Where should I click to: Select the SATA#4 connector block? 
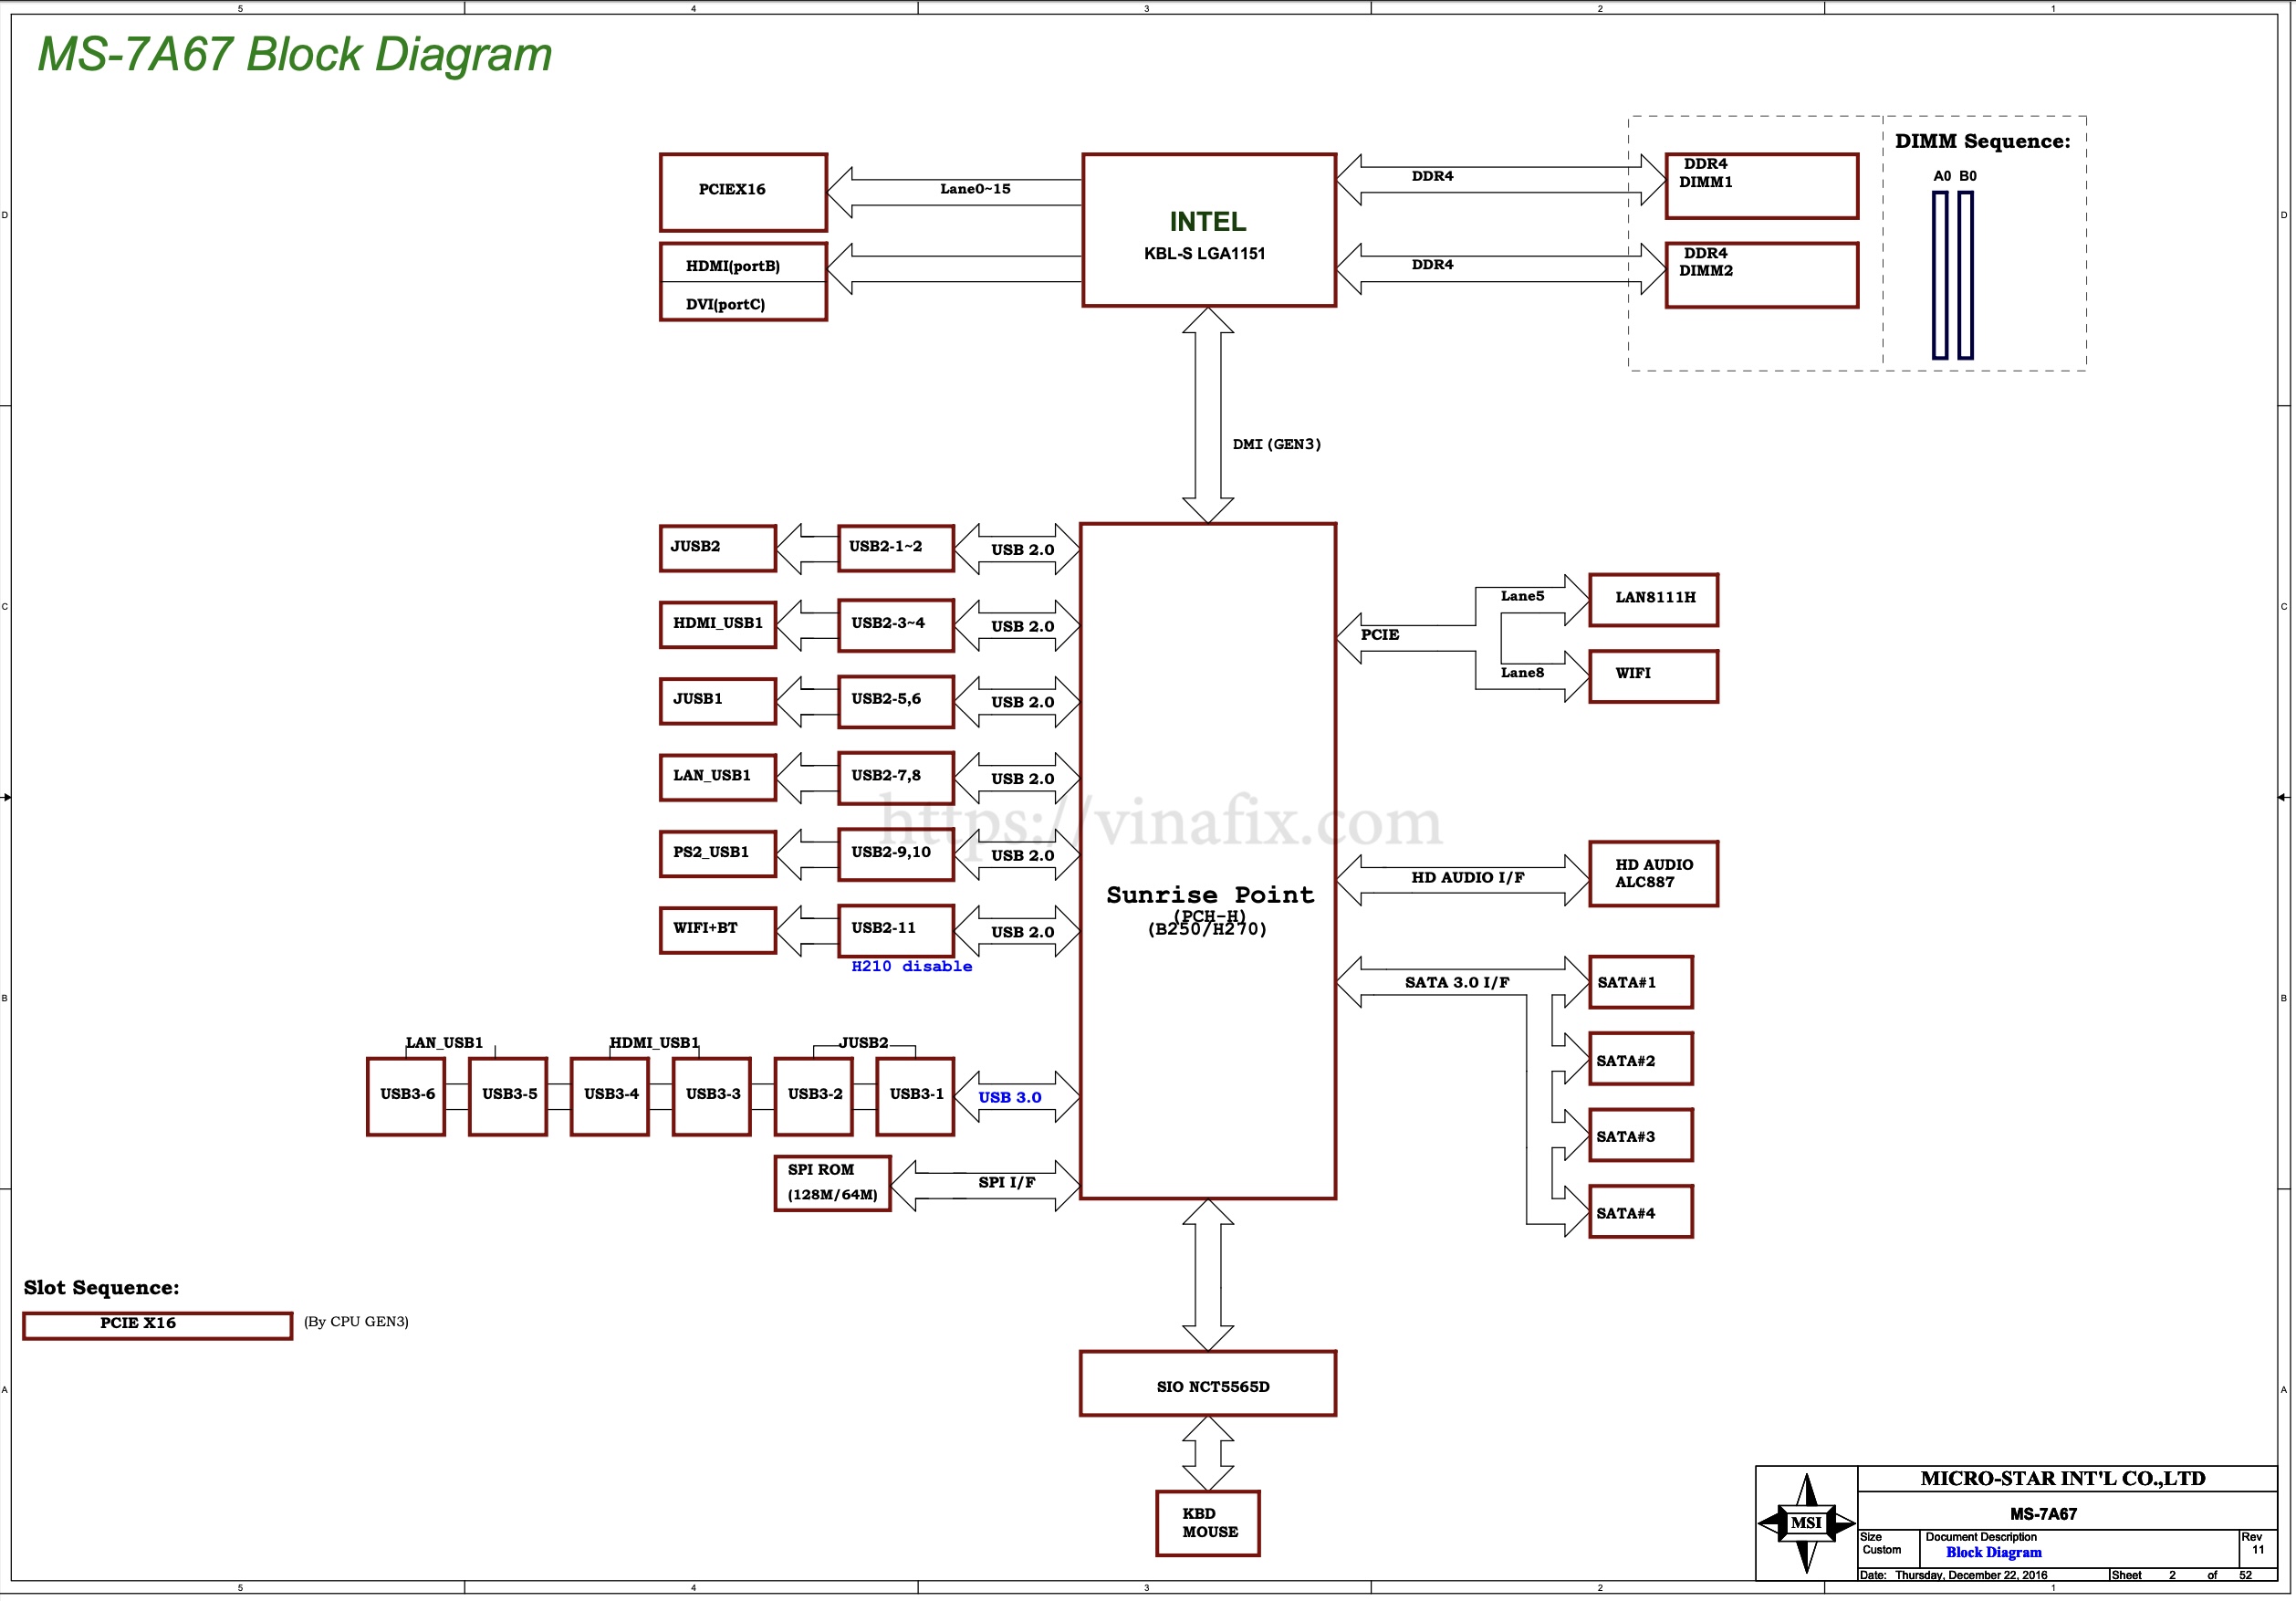[1640, 1212]
